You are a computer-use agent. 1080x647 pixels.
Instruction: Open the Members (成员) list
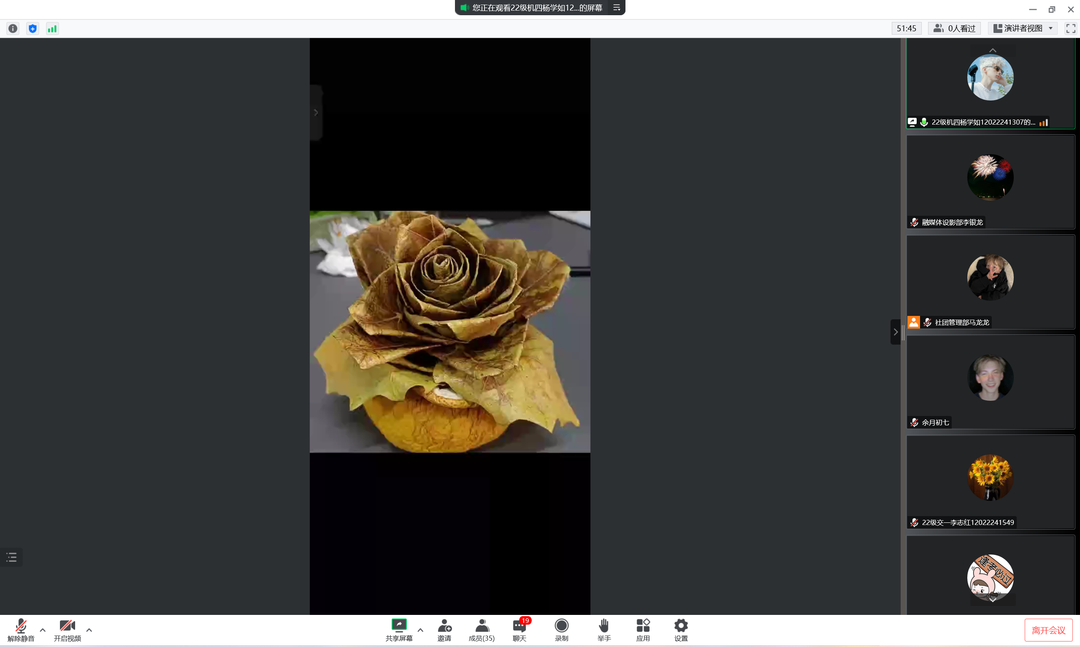pyautogui.click(x=482, y=629)
